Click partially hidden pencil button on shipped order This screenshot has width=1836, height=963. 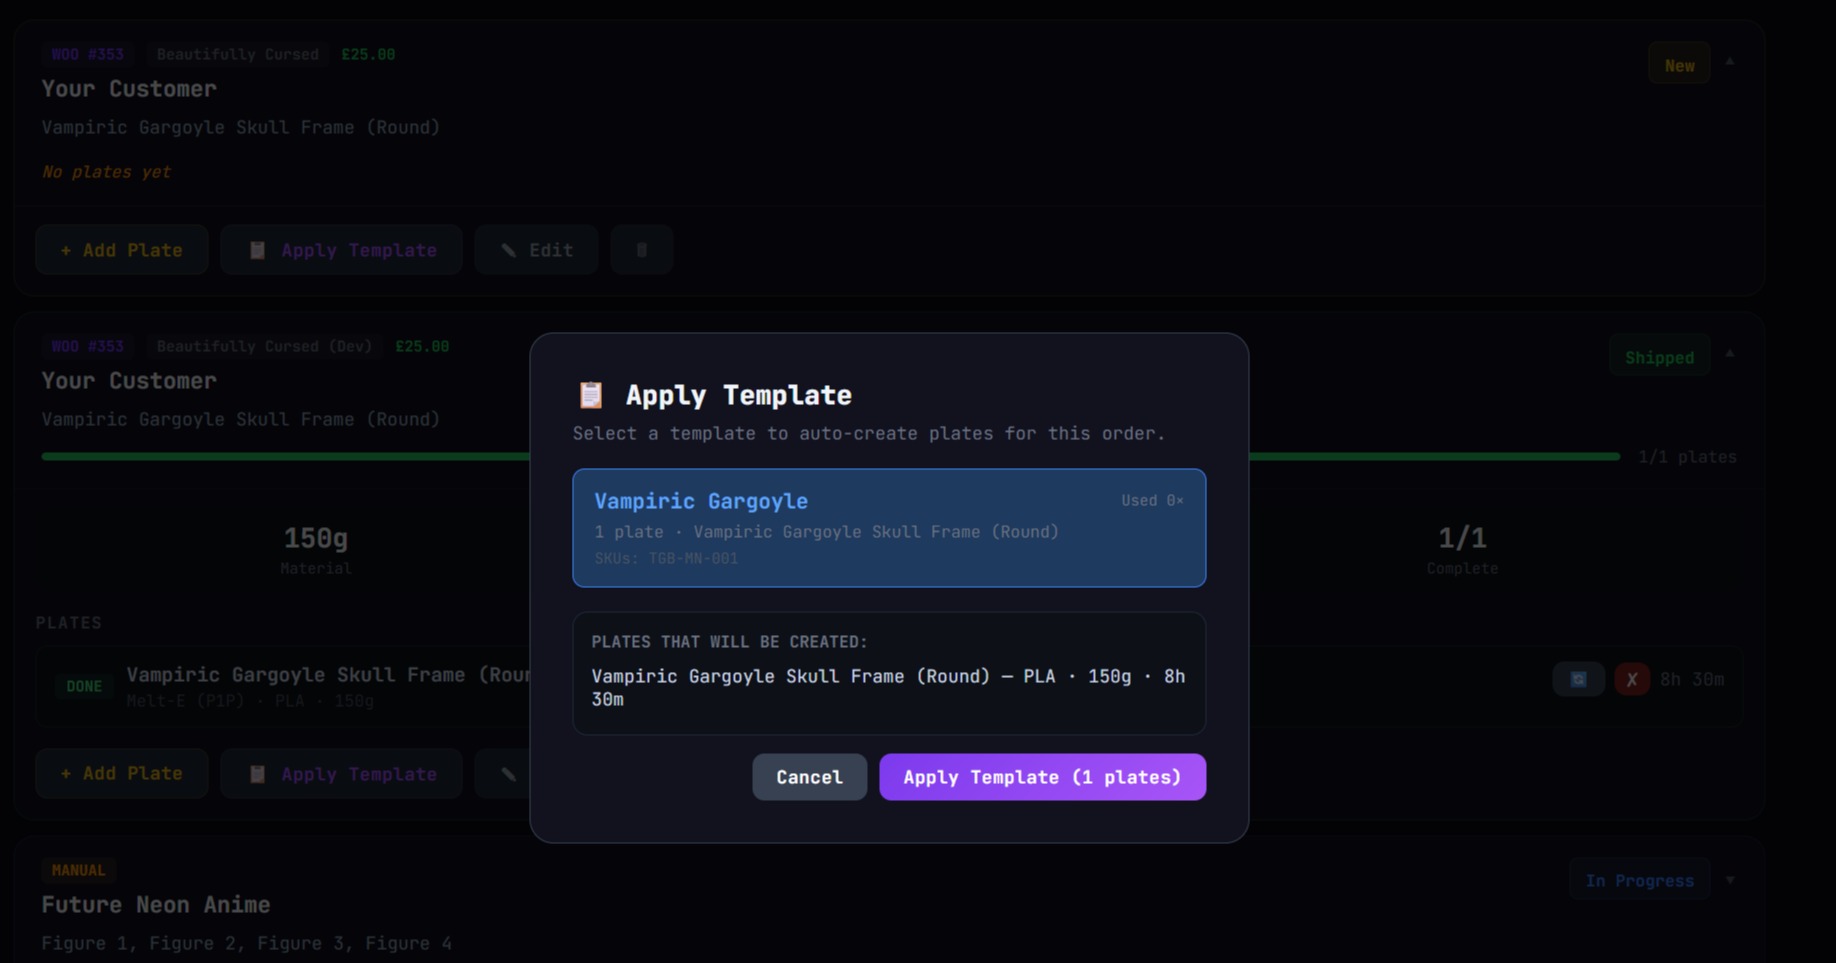(507, 774)
